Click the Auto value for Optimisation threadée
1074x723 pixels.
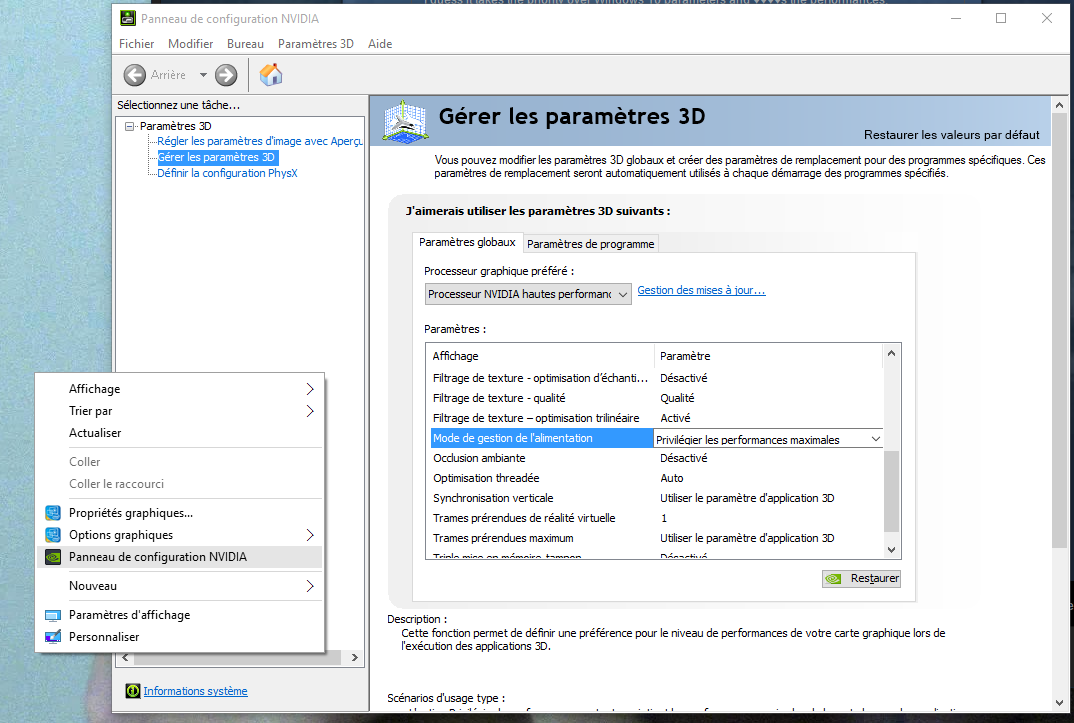click(672, 478)
